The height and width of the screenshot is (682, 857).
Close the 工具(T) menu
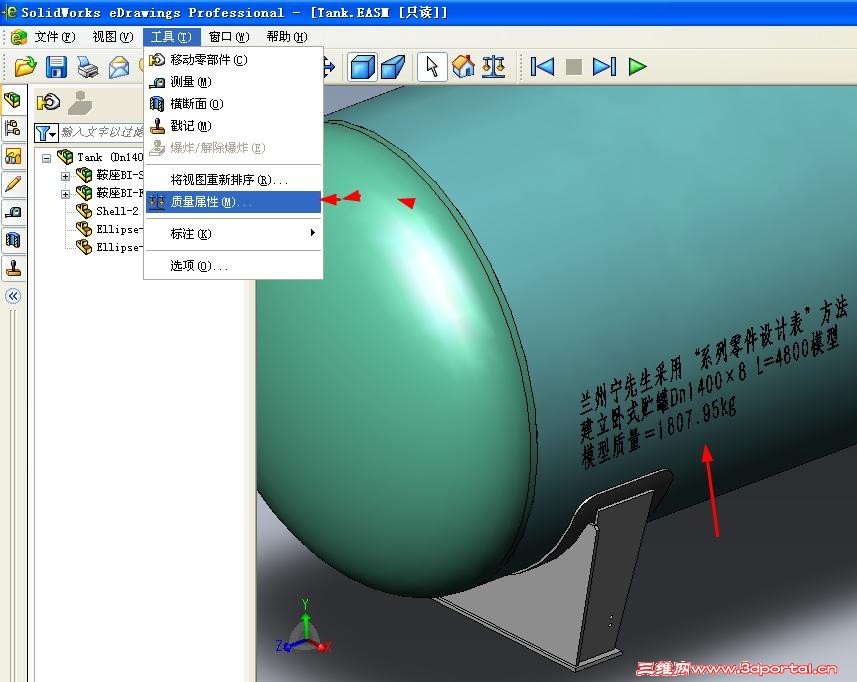tap(172, 37)
